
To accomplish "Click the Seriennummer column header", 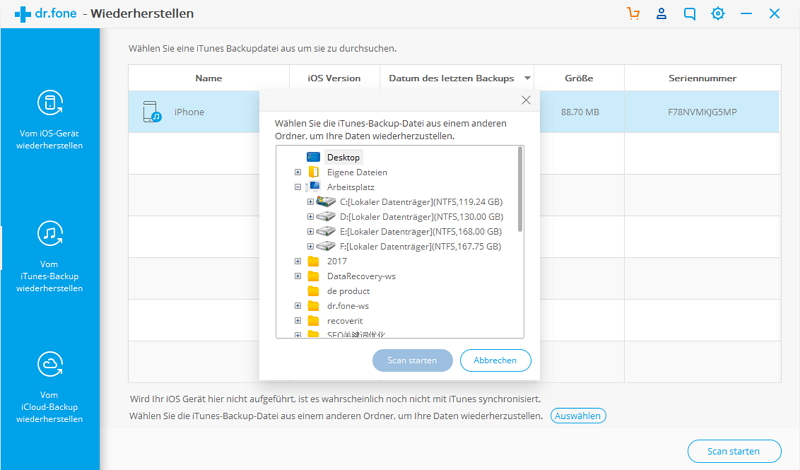I will 703,78.
